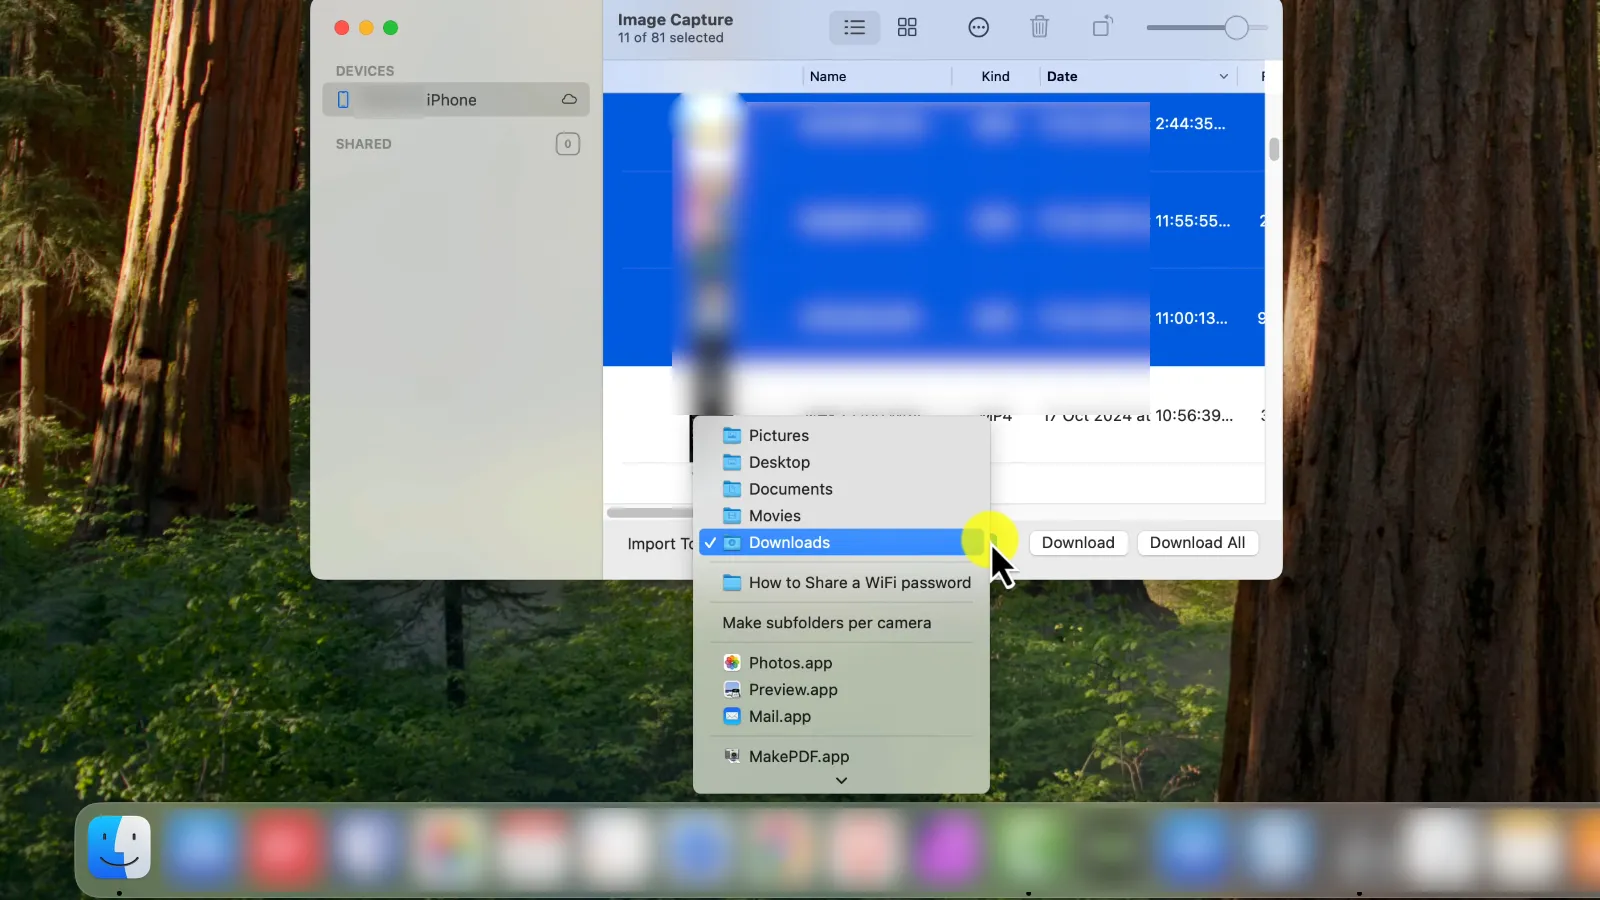Screen dimensions: 1600x900
Task: Choose the Pictures folder destination
Action: point(778,436)
